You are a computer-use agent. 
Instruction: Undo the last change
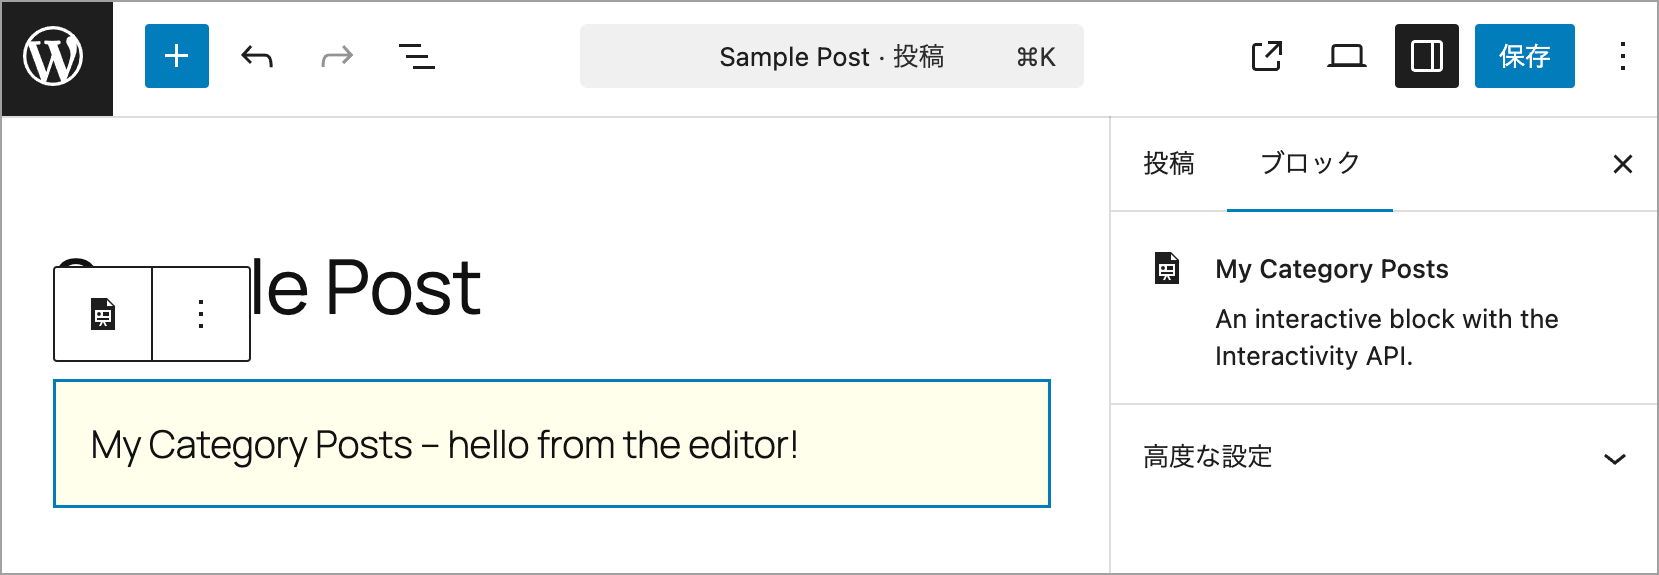click(x=257, y=56)
